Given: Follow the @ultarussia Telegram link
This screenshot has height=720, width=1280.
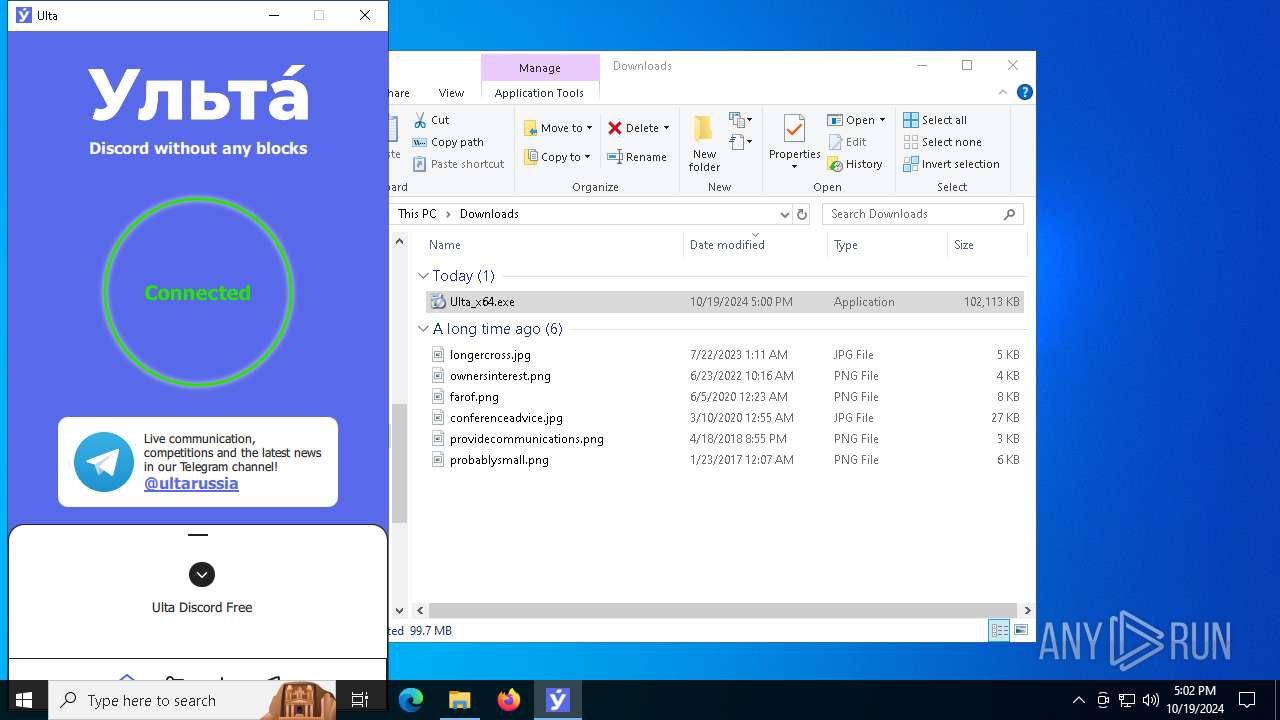Looking at the screenshot, I should pos(191,484).
